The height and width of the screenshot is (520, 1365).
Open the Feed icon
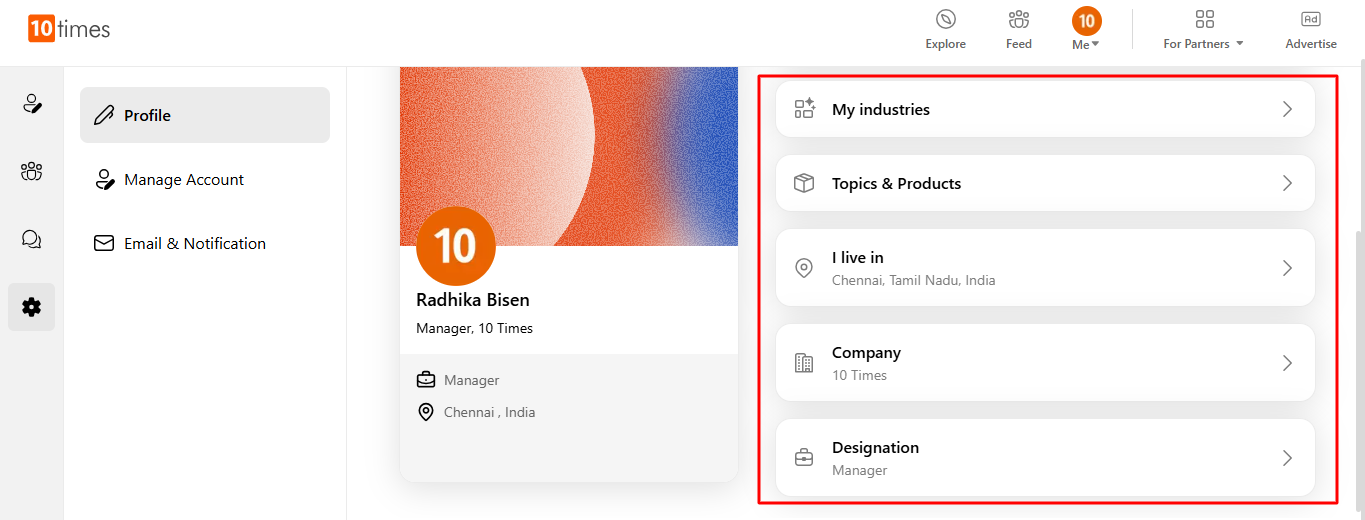pos(1018,20)
